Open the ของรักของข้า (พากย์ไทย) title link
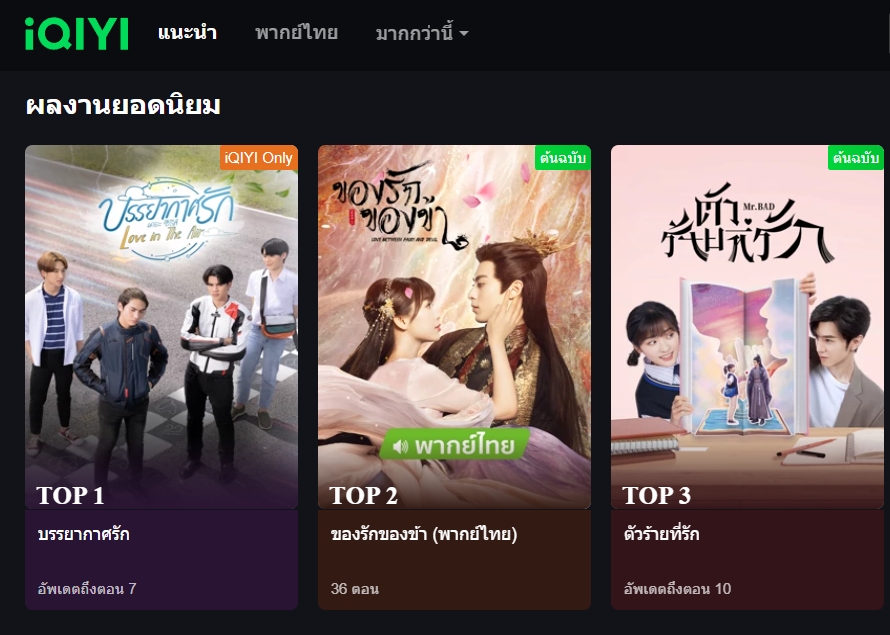 click(x=424, y=534)
